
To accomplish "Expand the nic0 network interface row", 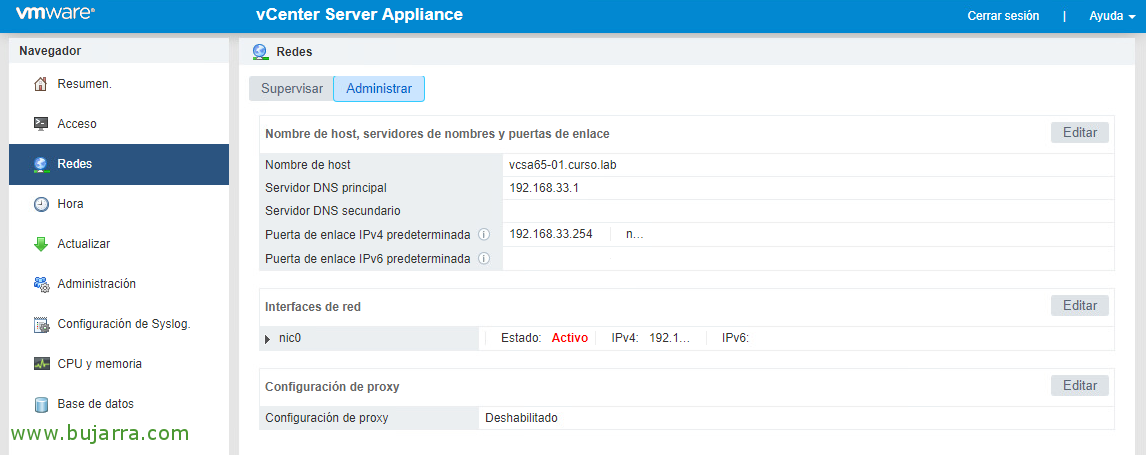I will click(268, 339).
